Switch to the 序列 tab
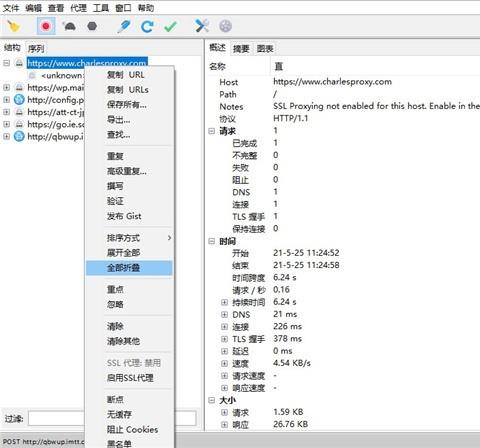The width and height of the screenshot is (480, 448). click(36, 49)
